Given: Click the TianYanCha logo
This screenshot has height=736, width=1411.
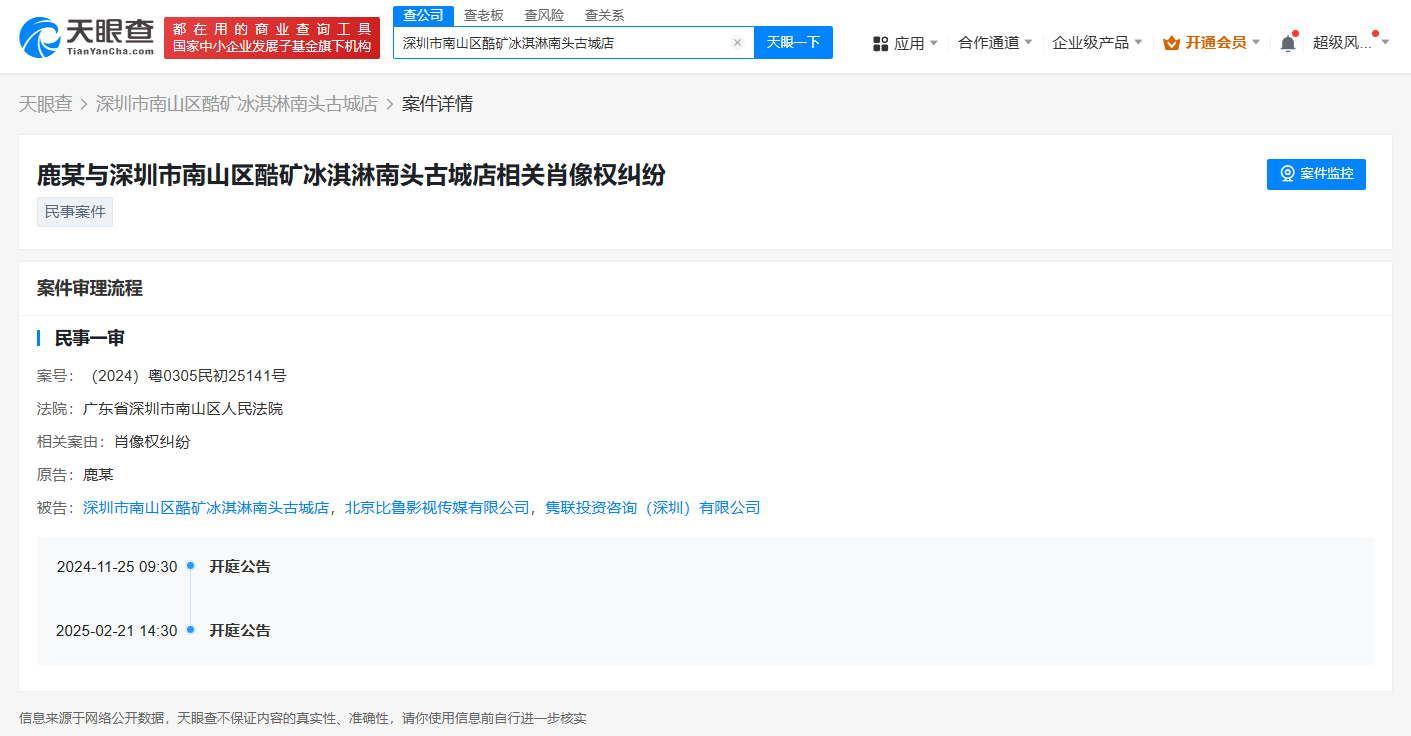Looking at the screenshot, I should 86,38.
